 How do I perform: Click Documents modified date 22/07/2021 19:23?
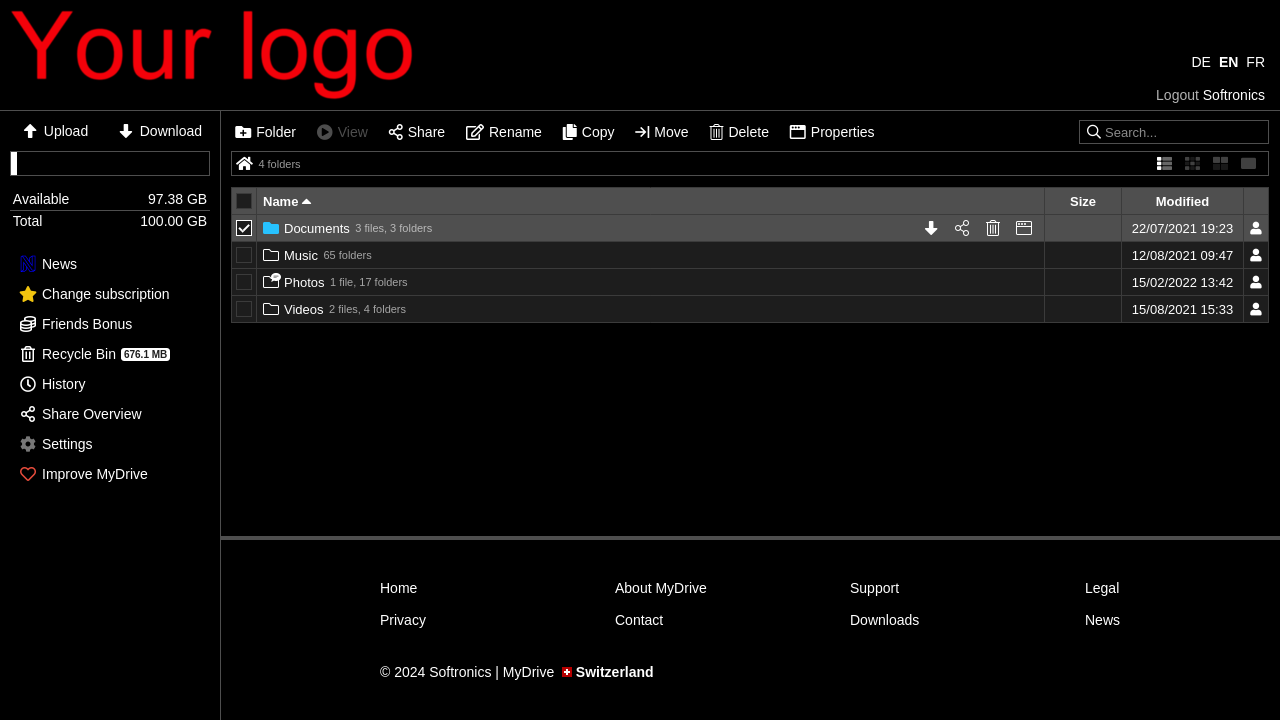click(x=1182, y=228)
